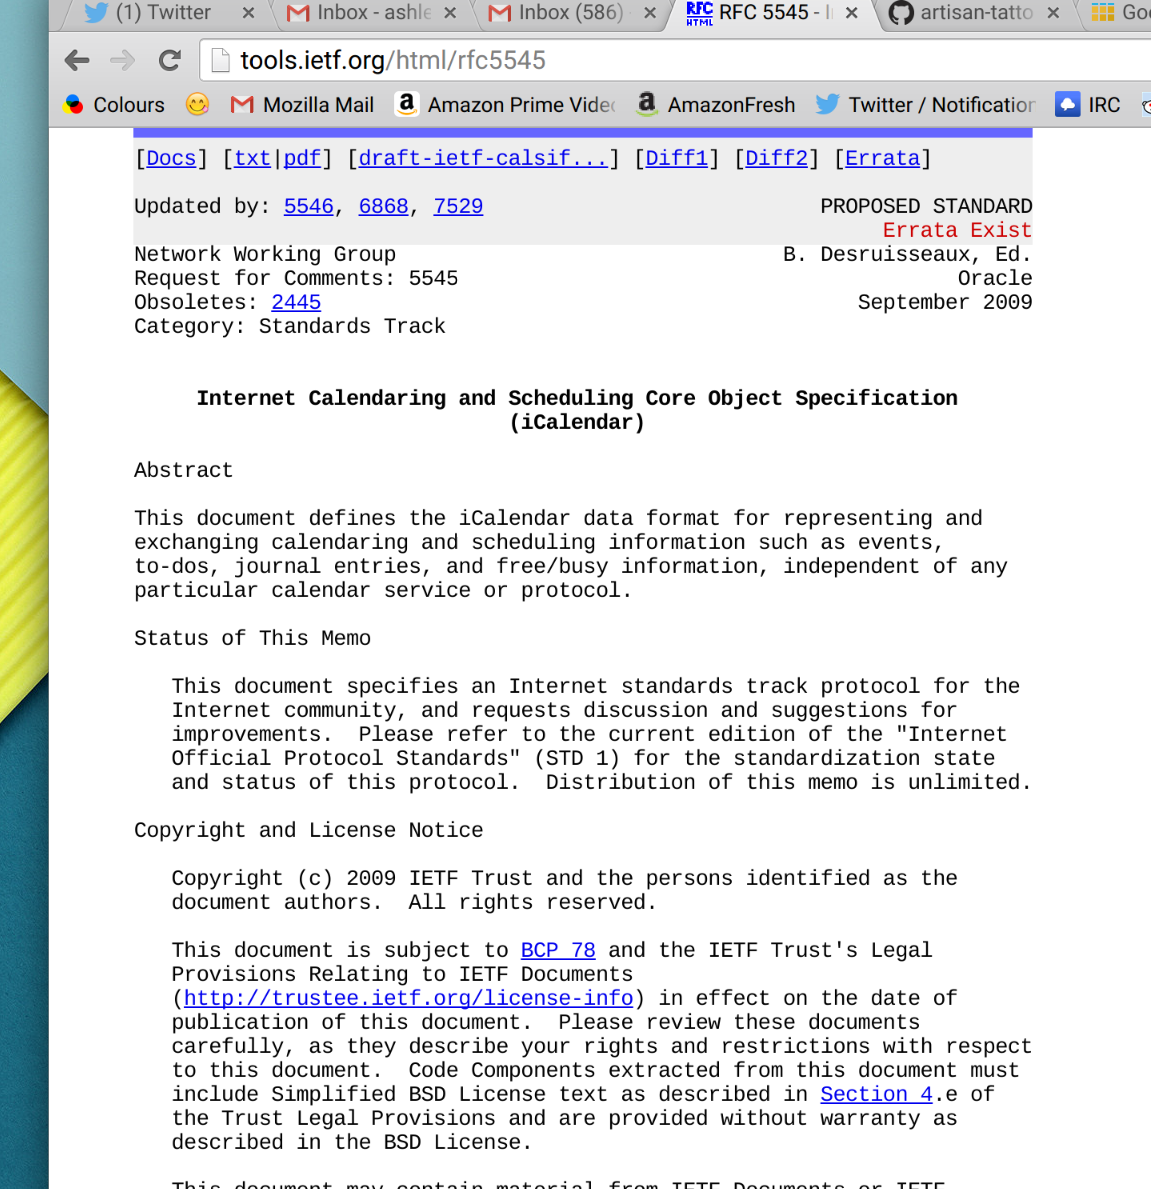Open the Errata link

[883, 158]
